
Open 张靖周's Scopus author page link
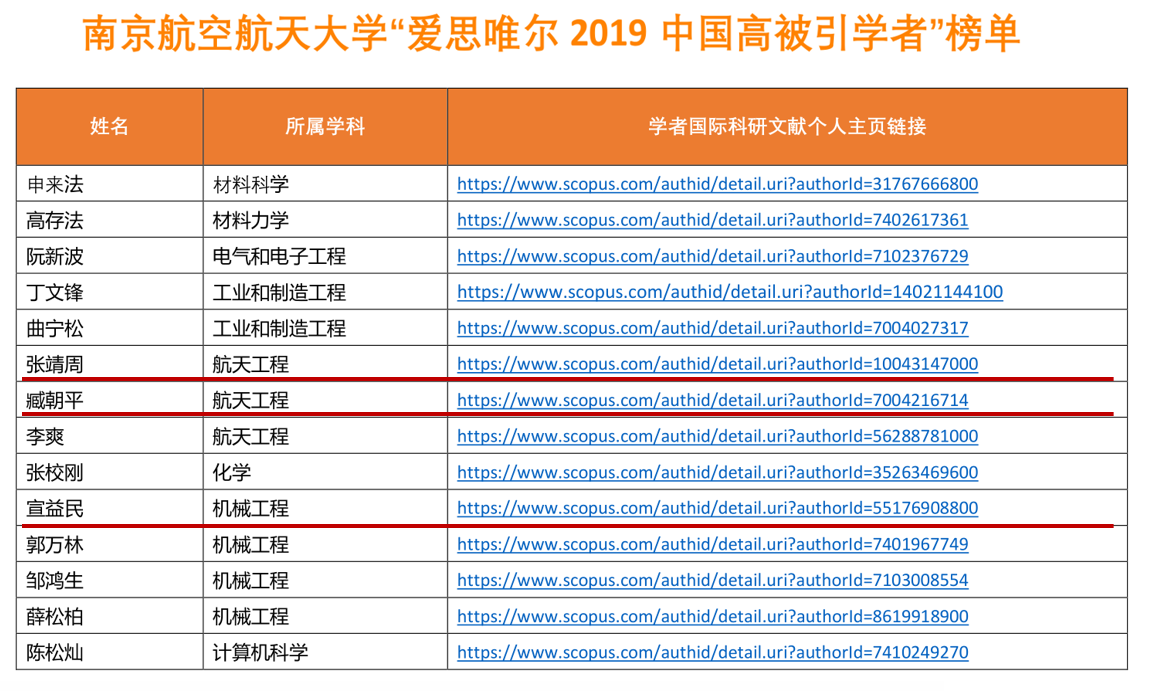[717, 364]
